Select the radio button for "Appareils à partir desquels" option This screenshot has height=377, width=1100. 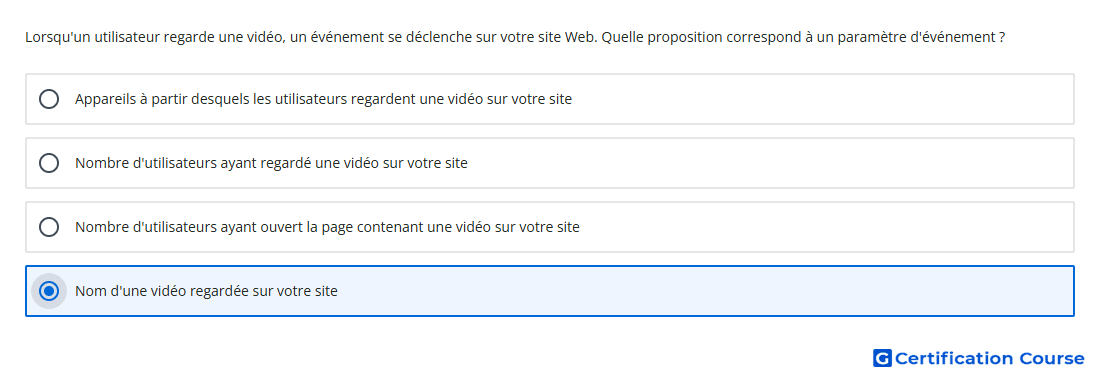click(x=49, y=99)
